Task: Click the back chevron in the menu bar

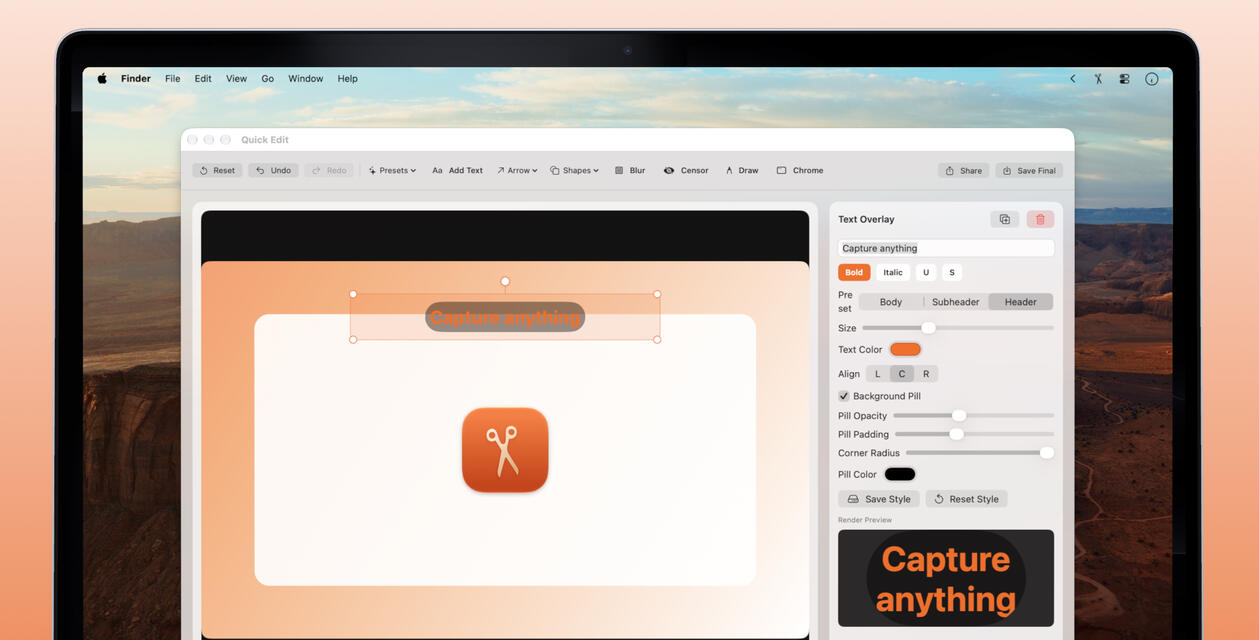Action: 1073,79
